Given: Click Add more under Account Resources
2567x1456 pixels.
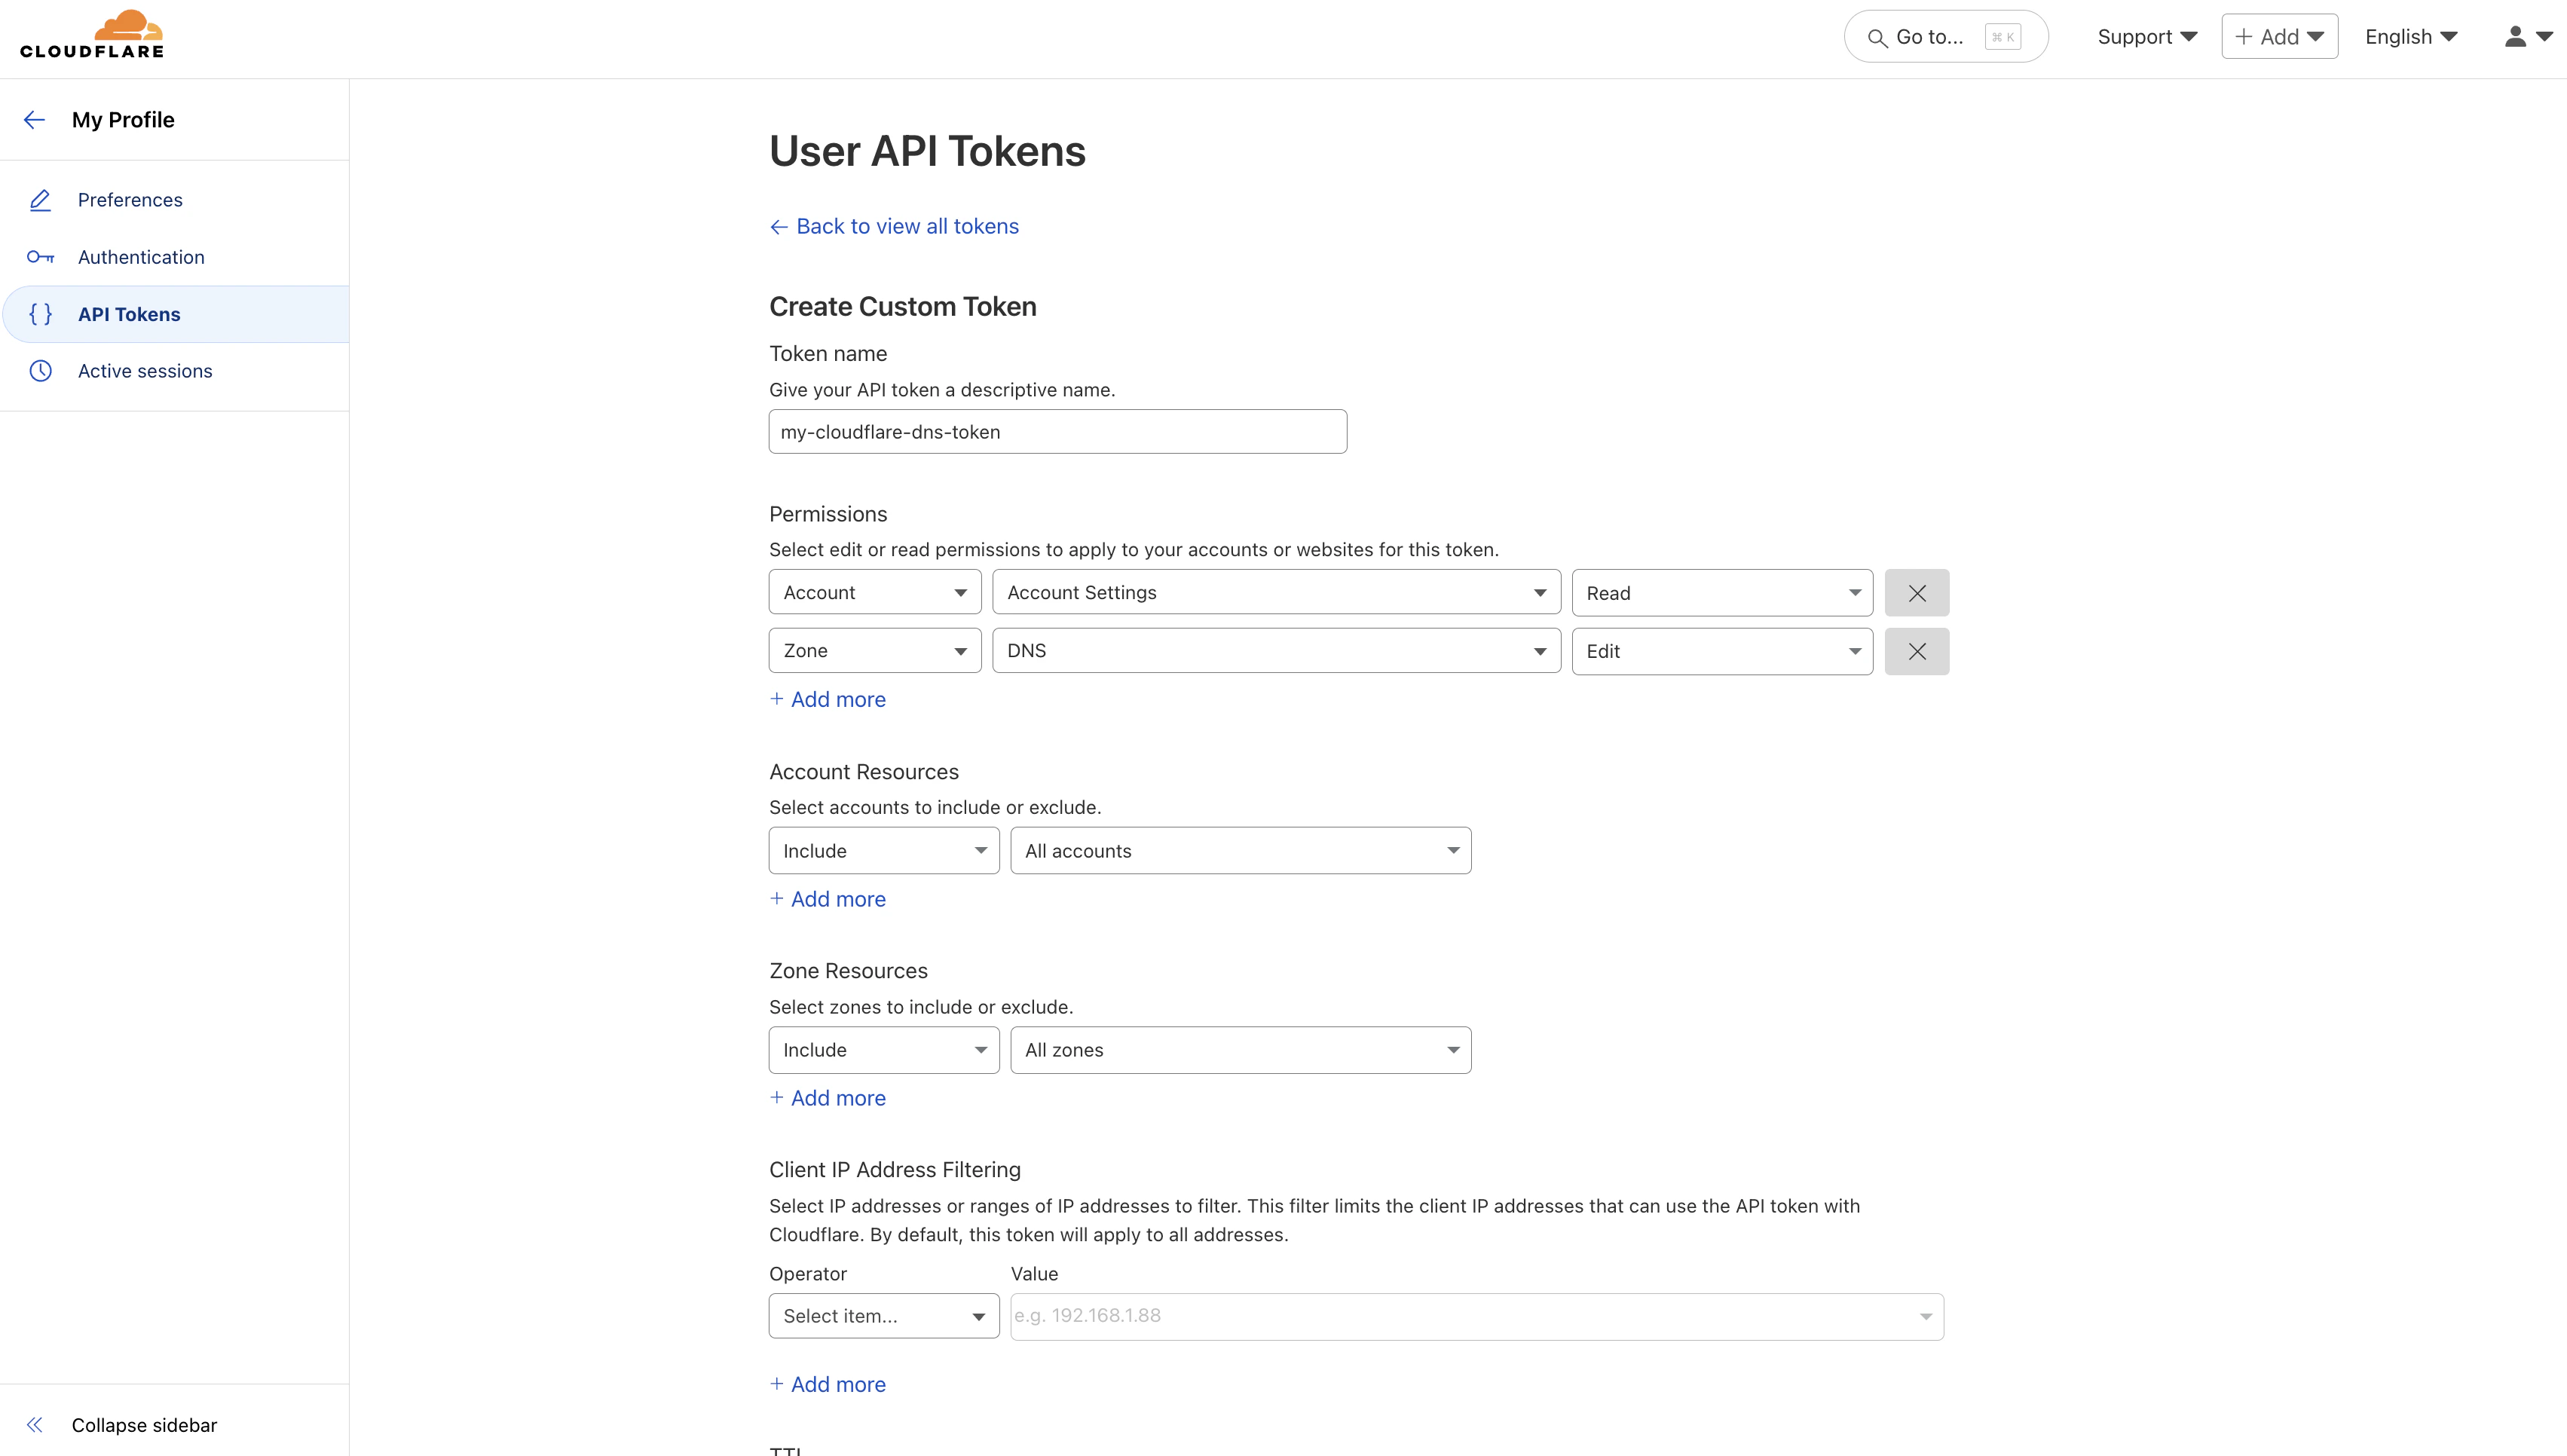Looking at the screenshot, I should [827, 899].
